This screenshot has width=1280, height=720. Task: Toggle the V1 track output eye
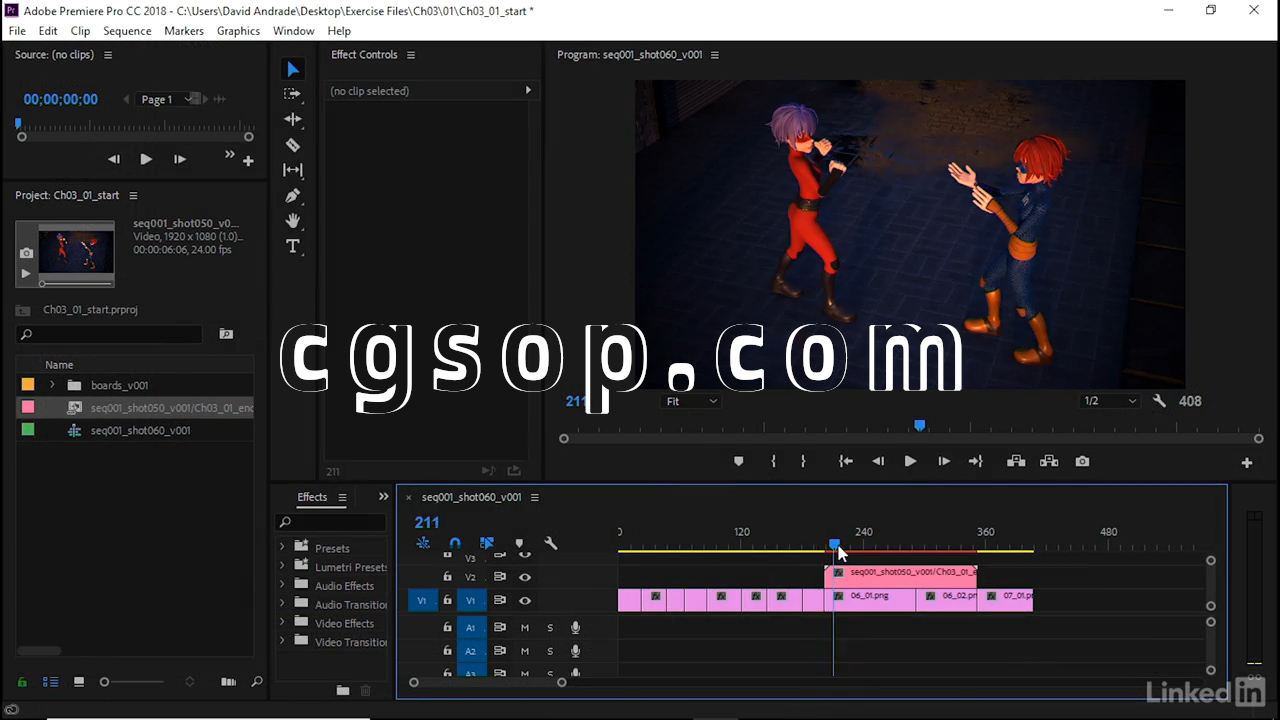coord(524,601)
